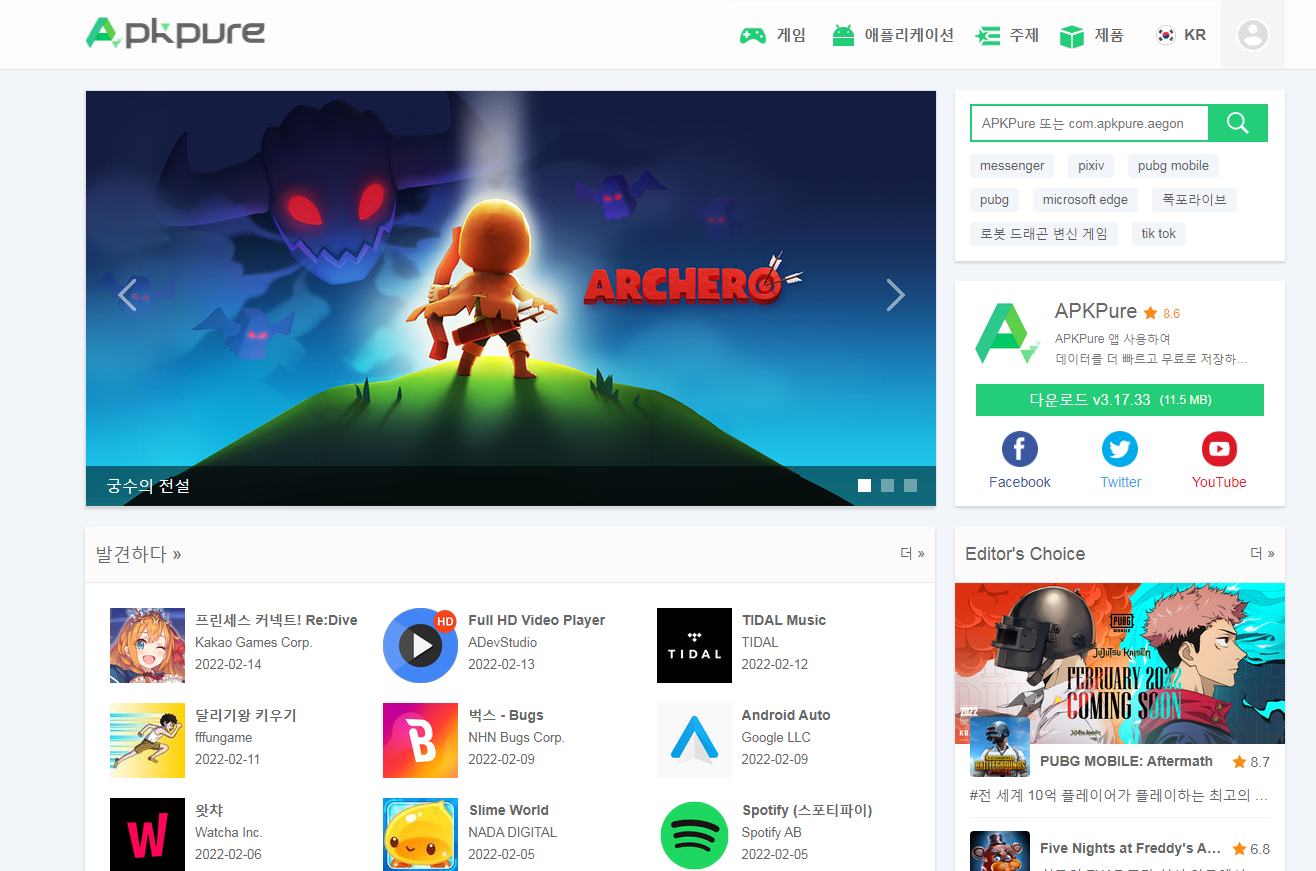The height and width of the screenshot is (871, 1316).
Task: Expand the 발견하다 section via 더 »
Action: 912,553
